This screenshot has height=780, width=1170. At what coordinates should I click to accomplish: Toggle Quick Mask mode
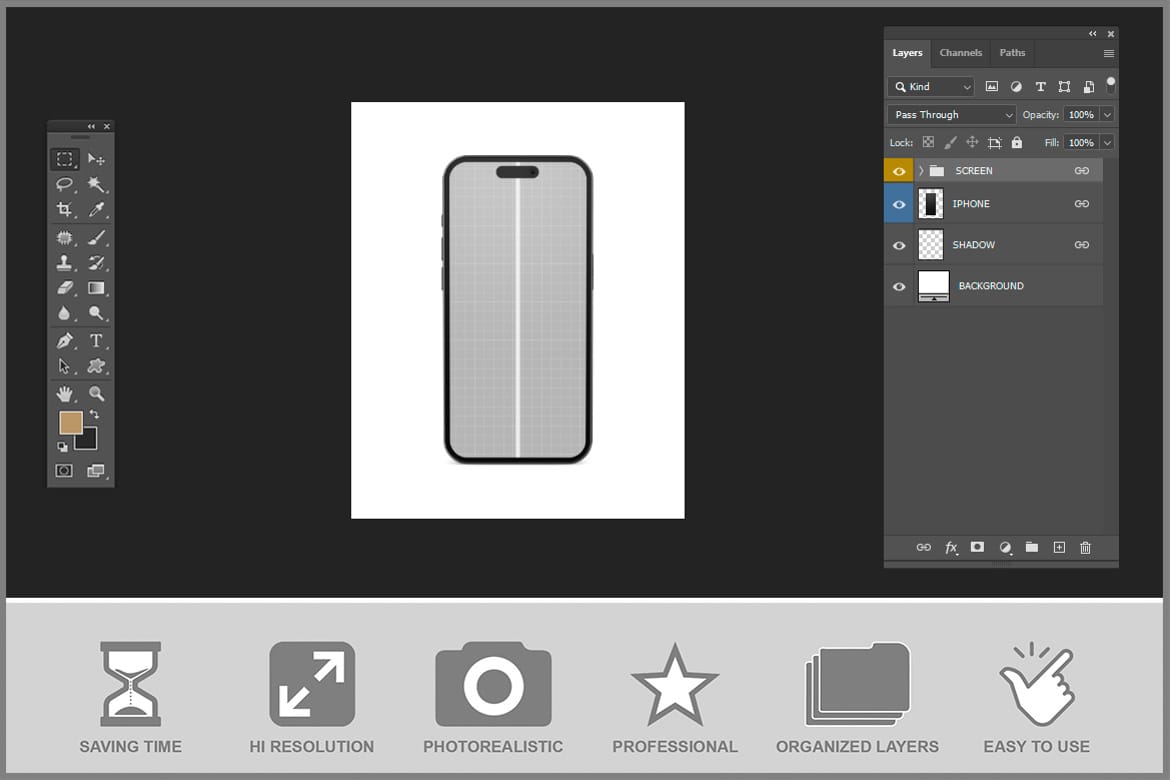click(65, 470)
